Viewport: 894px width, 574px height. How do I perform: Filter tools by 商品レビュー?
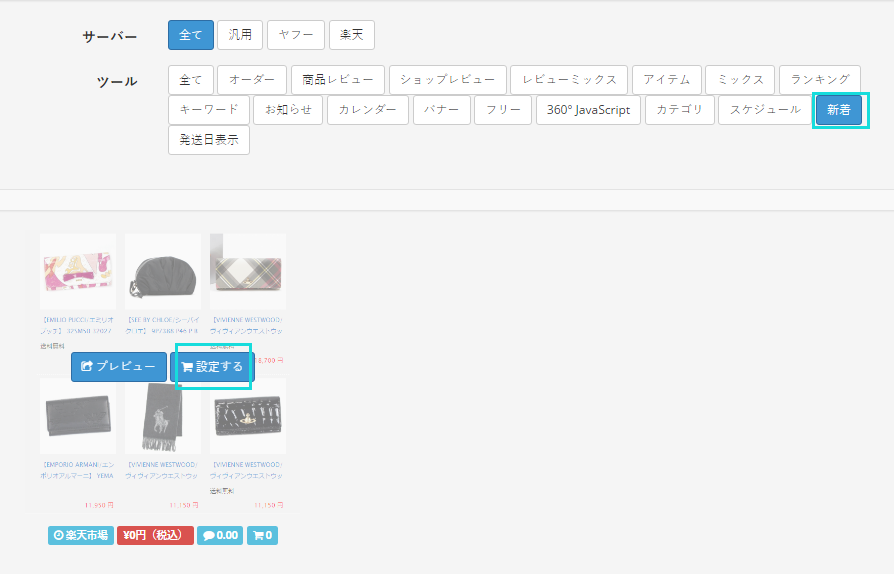(x=338, y=80)
